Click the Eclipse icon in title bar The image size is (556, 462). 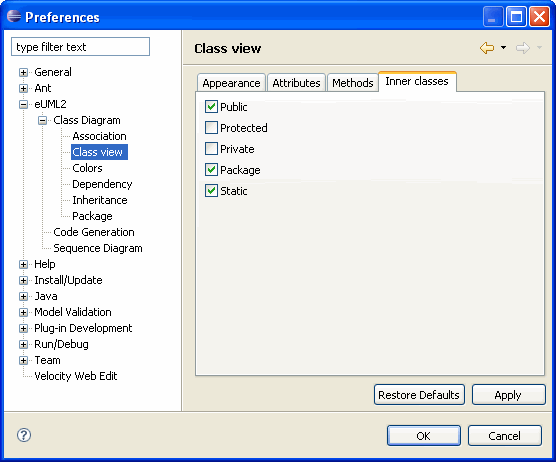pyautogui.click(x=14, y=16)
